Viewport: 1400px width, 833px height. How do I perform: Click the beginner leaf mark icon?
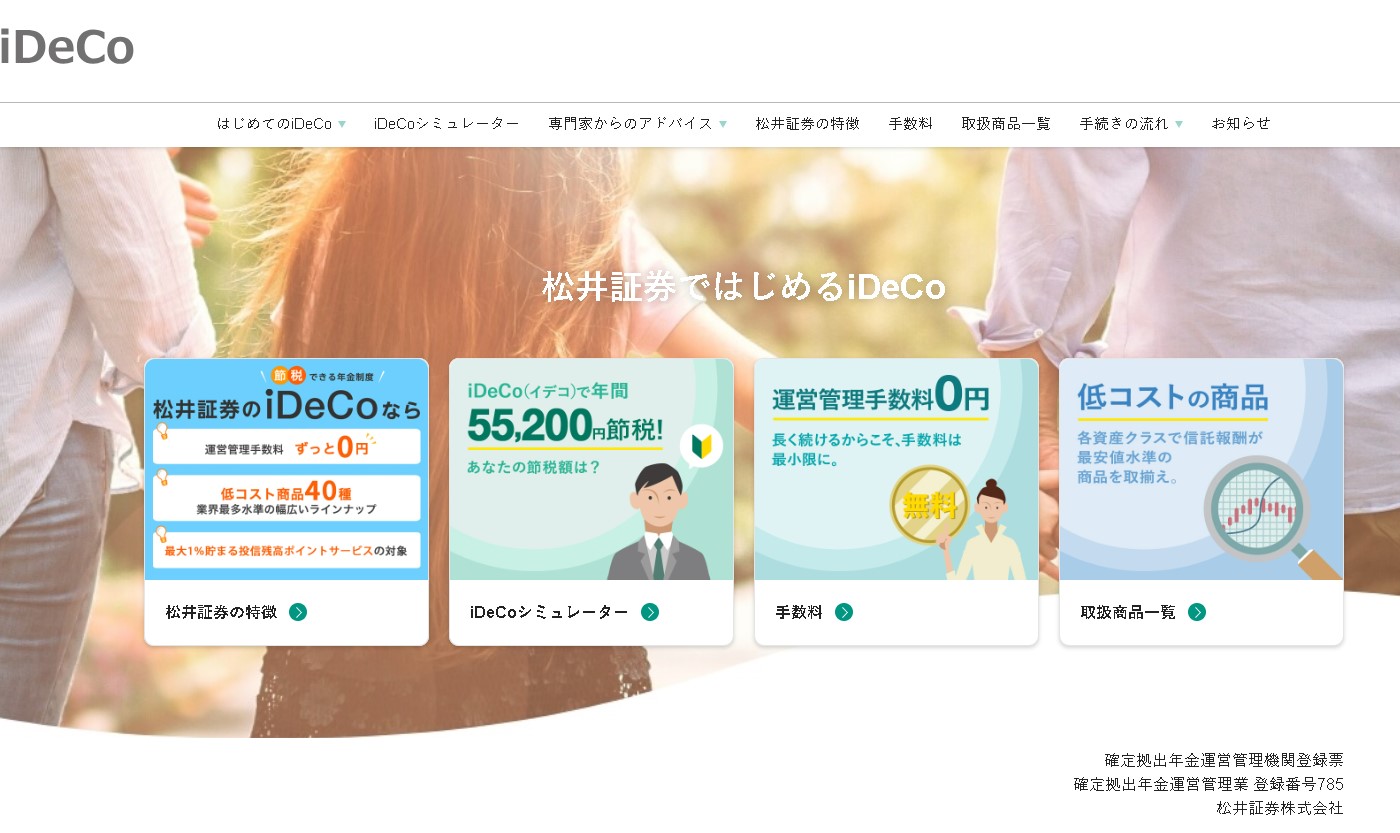pos(701,446)
